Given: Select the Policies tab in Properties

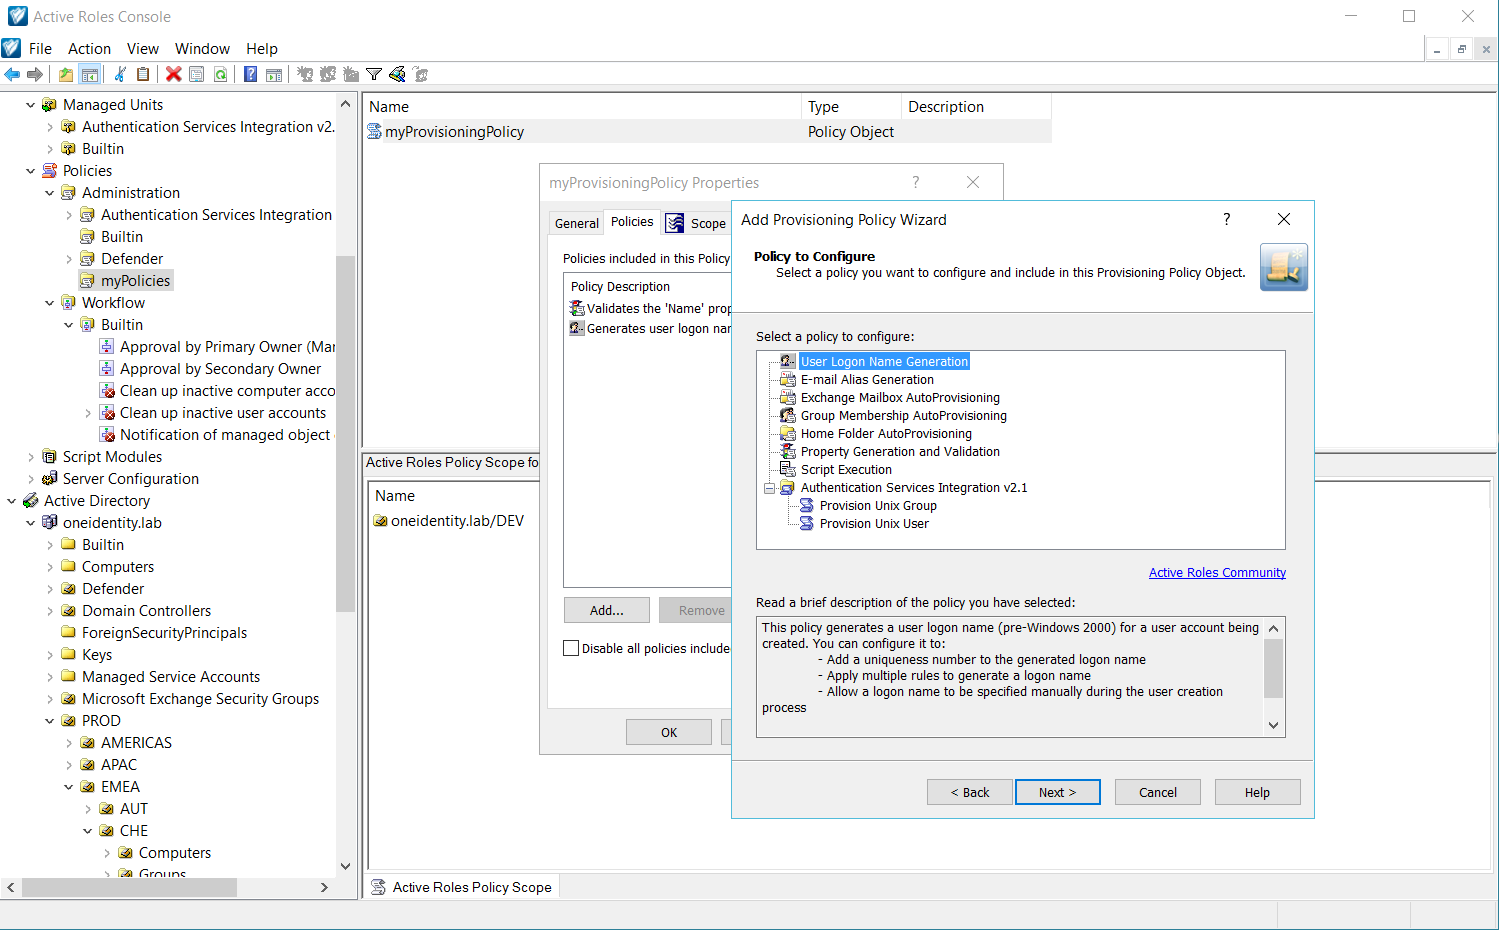Looking at the screenshot, I should point(632,221).
